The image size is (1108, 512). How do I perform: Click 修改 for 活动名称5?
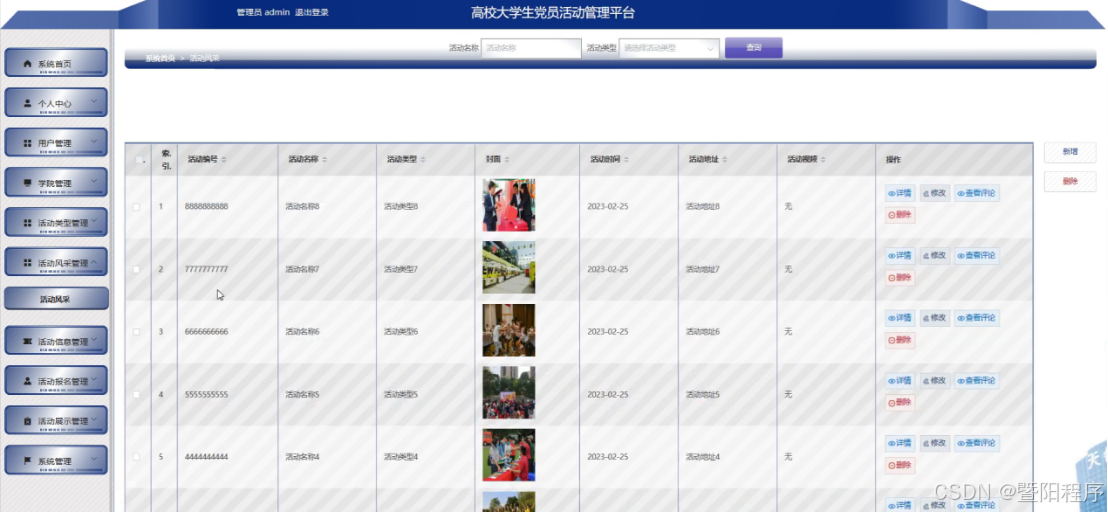(x=935, y=381)
